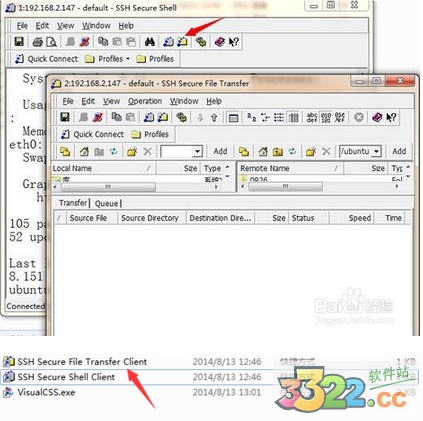Click remote pane Add button
This screenshot has width=423, height=421.
(x=399, y=152)
